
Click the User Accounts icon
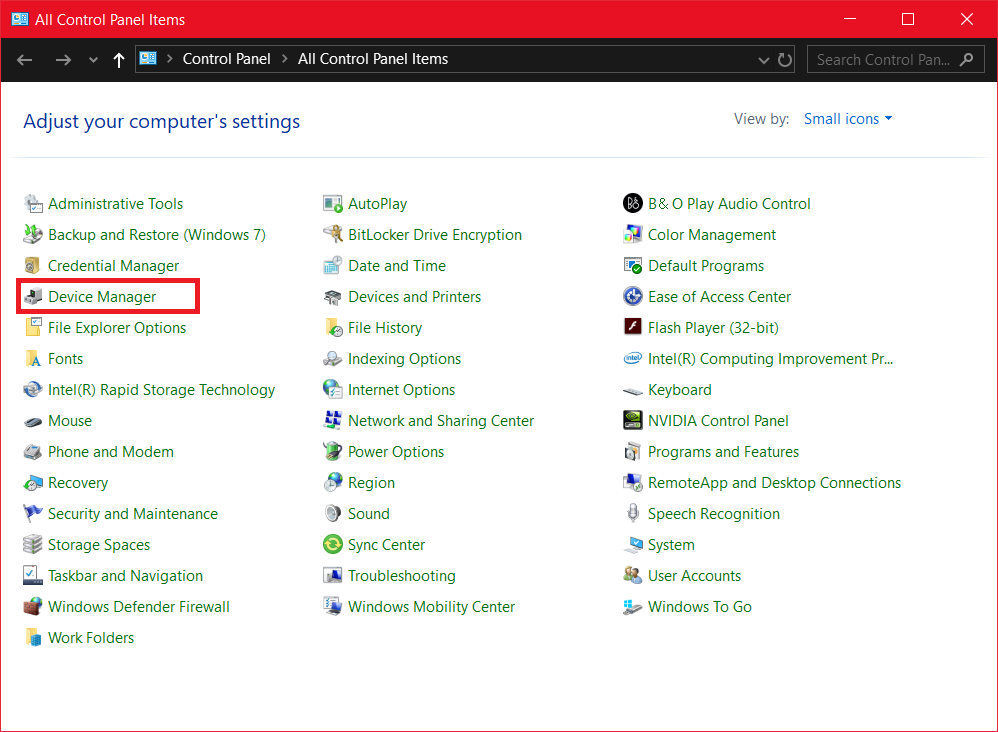tap(633, 576)
